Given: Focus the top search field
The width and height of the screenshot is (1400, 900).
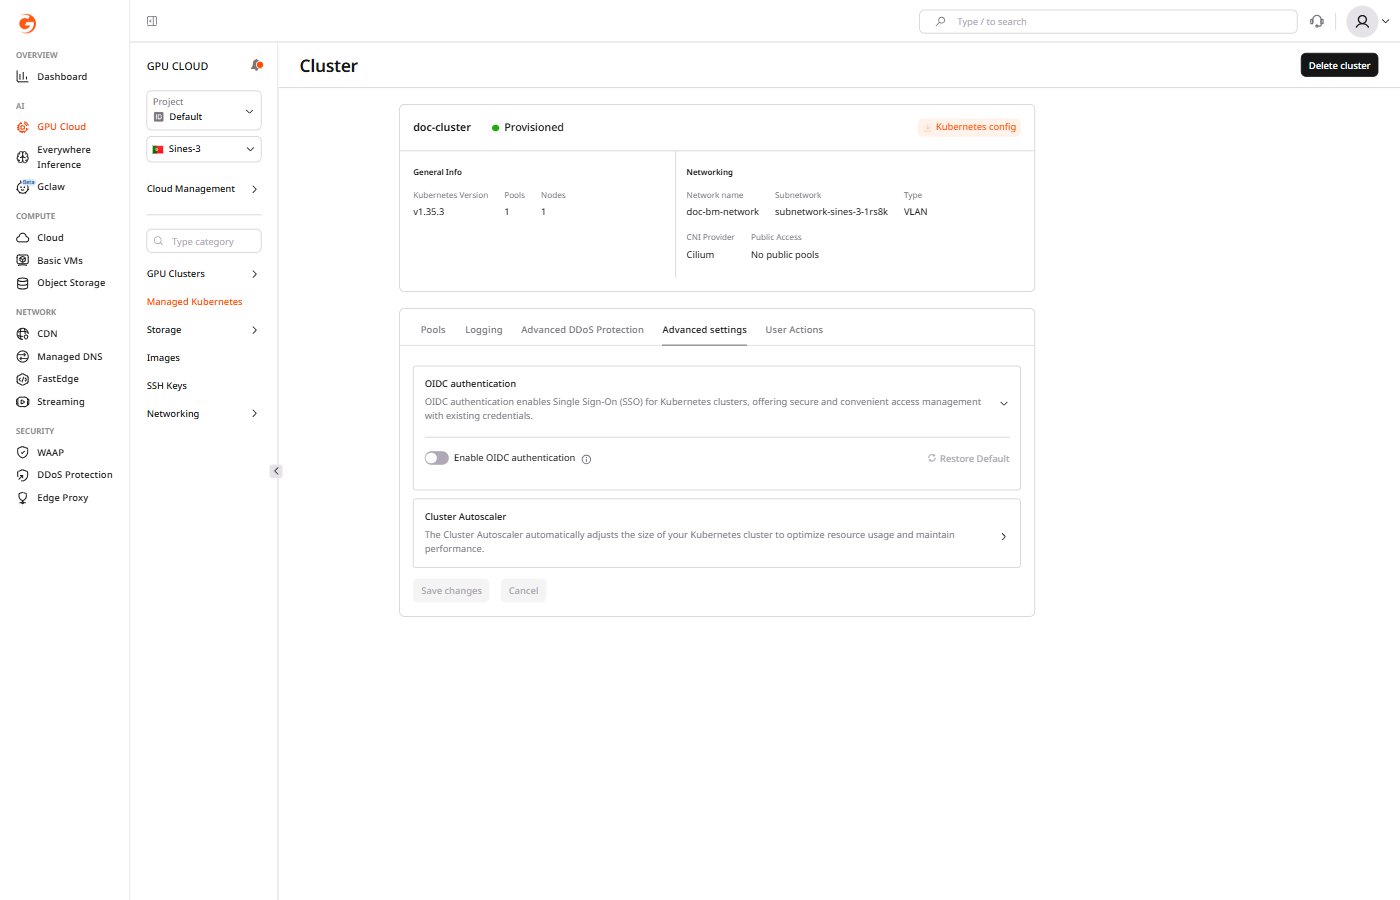Looking at the screenshot, I should point(1108,22).
